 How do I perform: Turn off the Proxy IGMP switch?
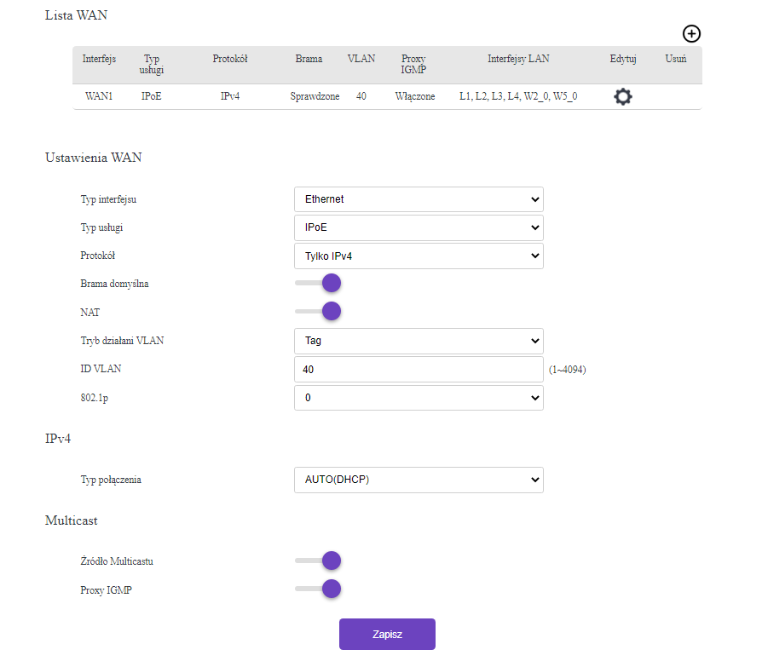(319, 589)
